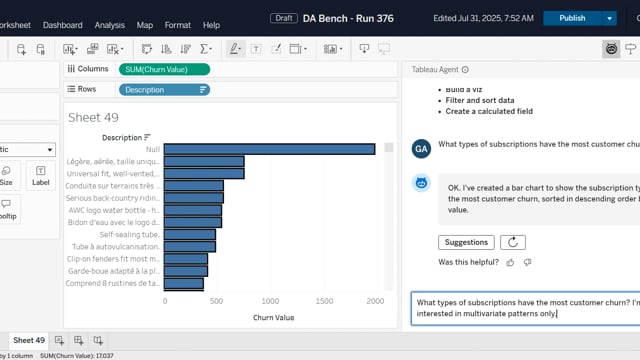Click the thumbs down feedback icon

pyautogui.click(x=527, y=262)
